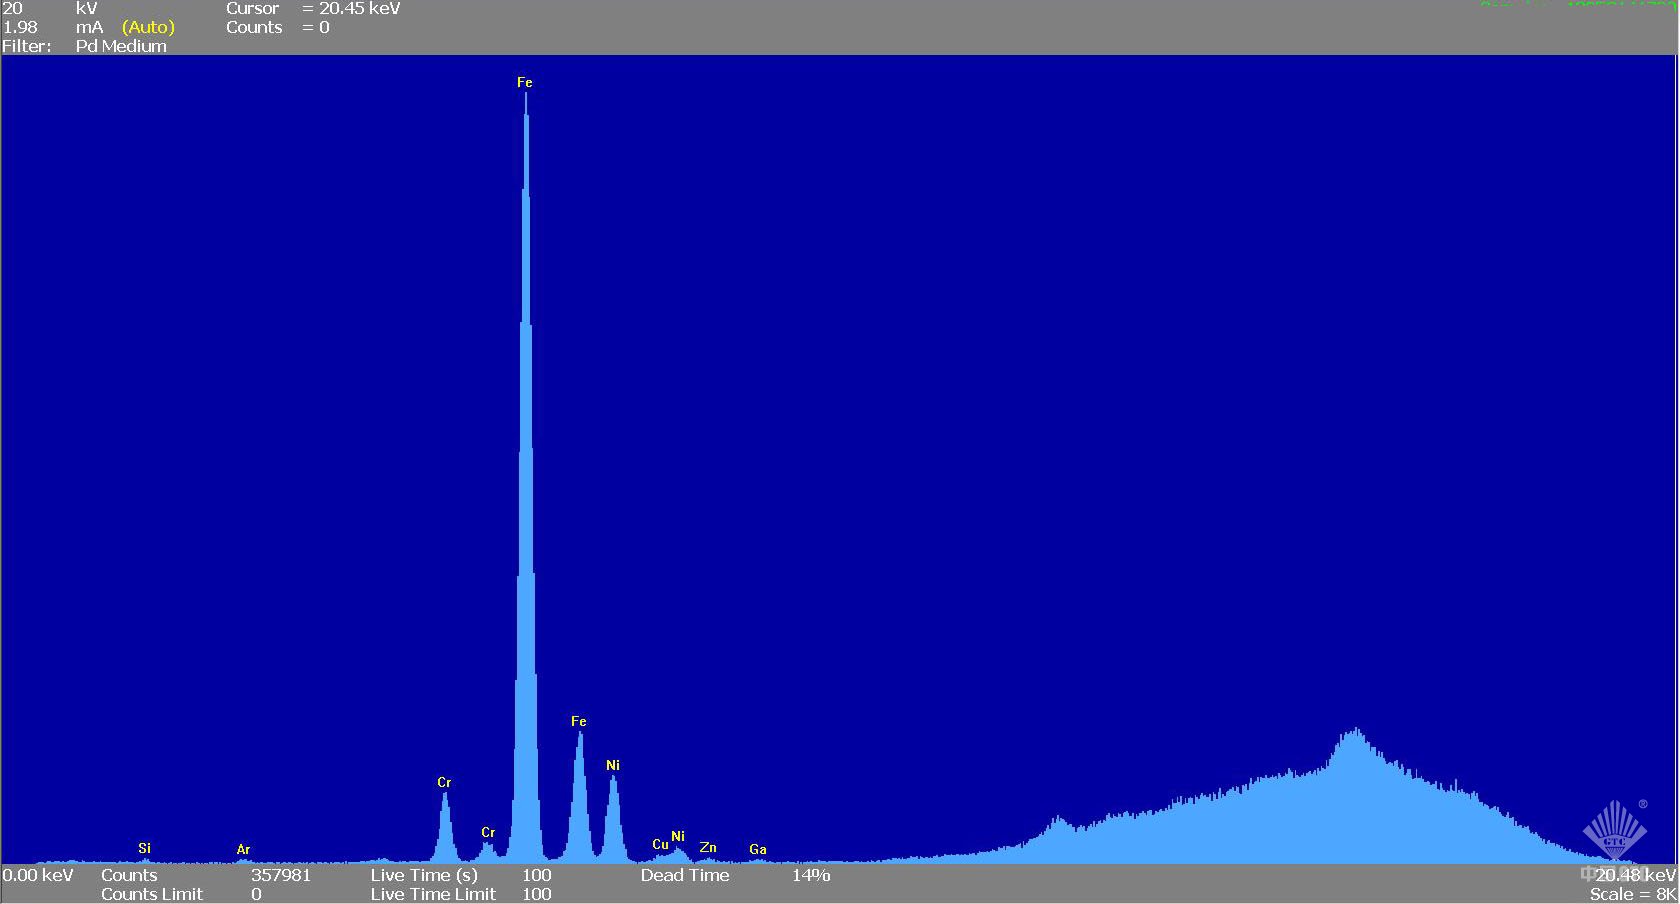This screenshot has height=904, width=1680.
Task: Click the CTC logo watermark
Action: click(x=1614, y=830)
